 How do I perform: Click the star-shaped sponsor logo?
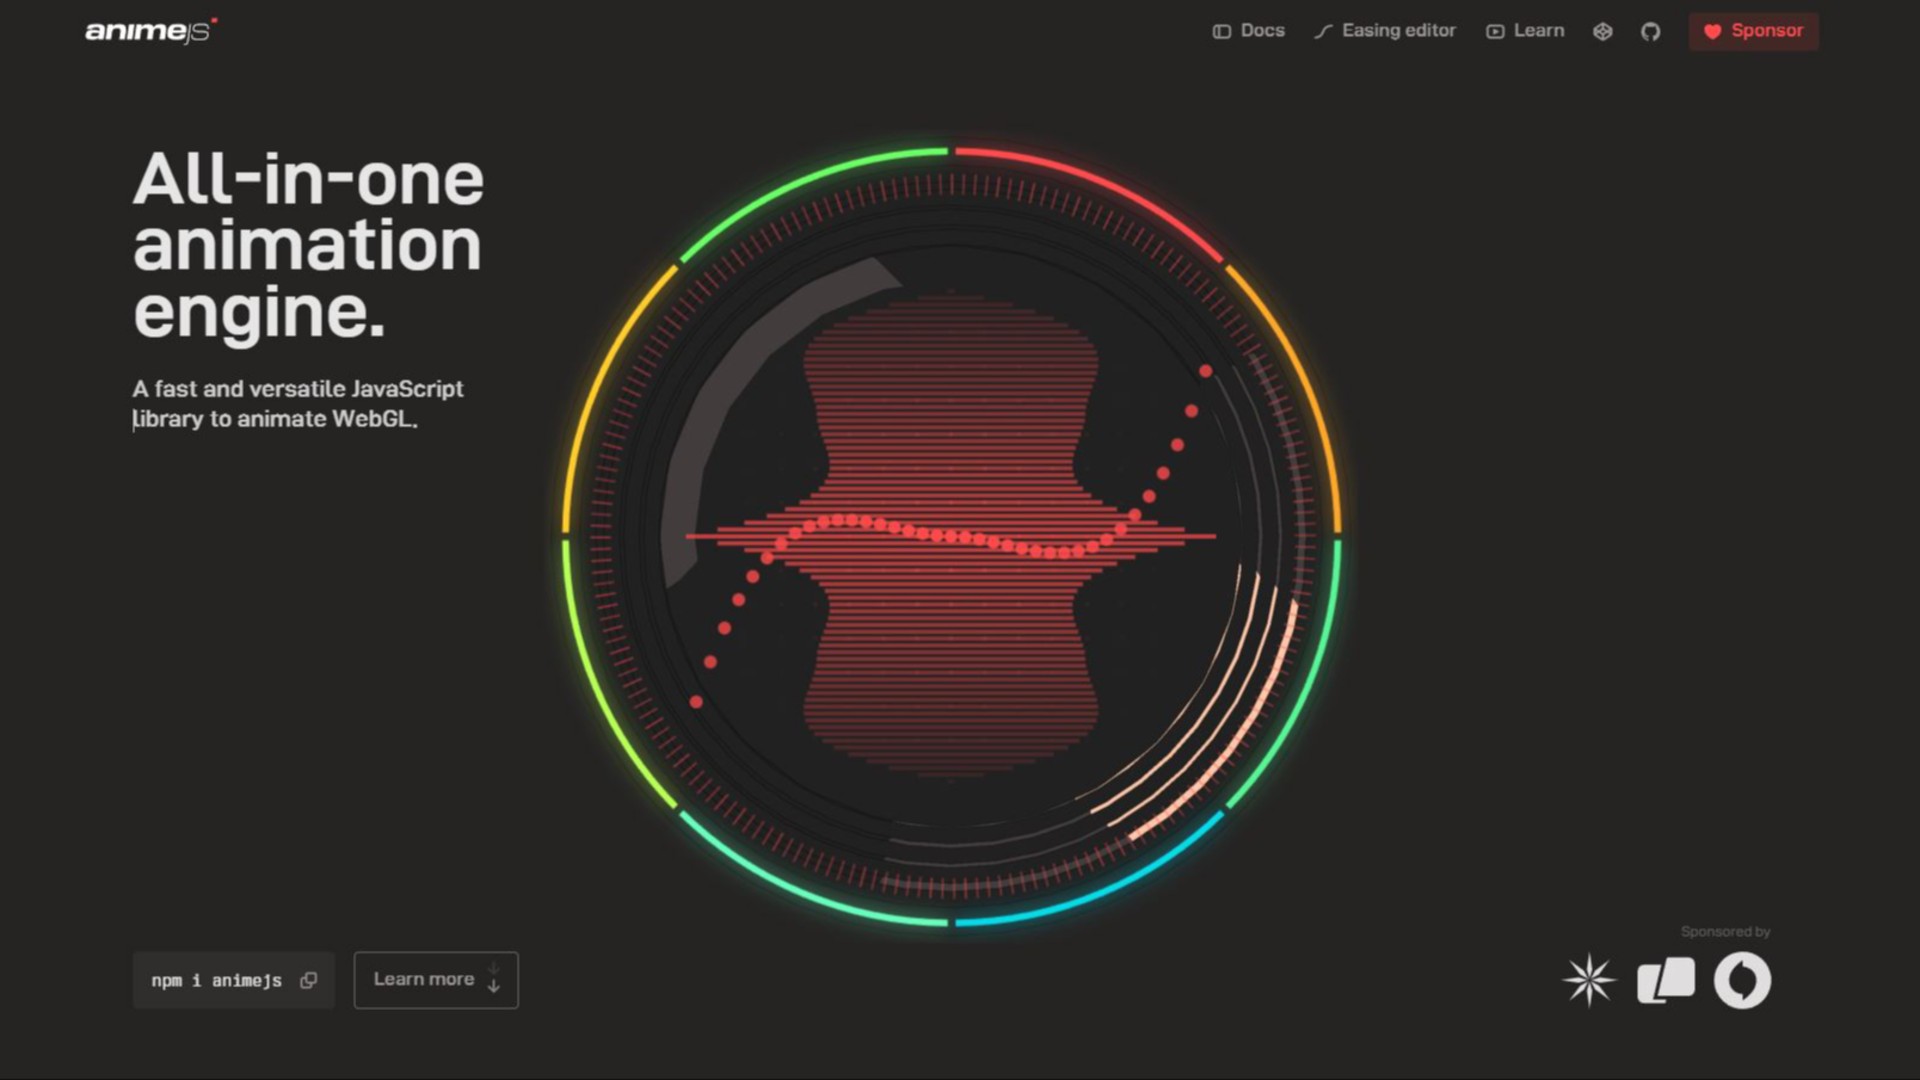(1588, 980)
